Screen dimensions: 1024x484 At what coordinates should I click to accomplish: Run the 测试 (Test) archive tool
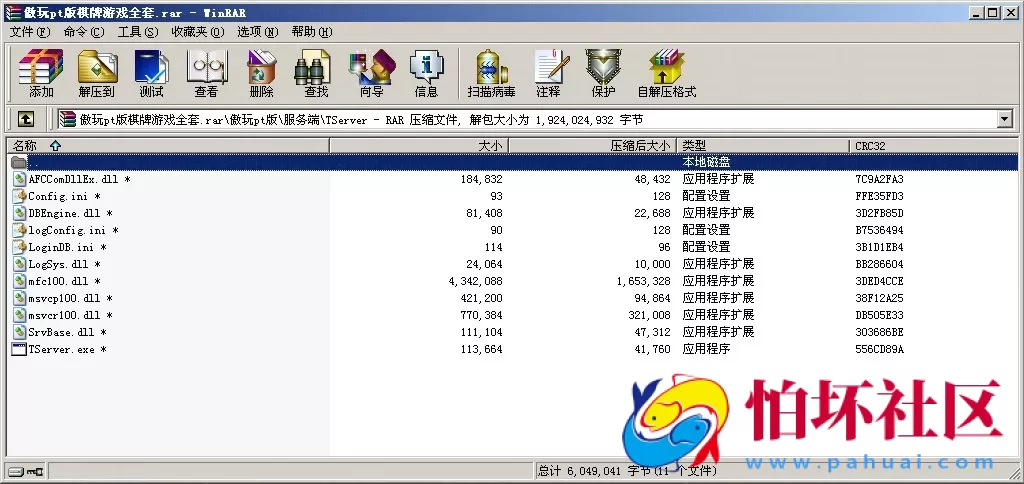tap(152, 72)
